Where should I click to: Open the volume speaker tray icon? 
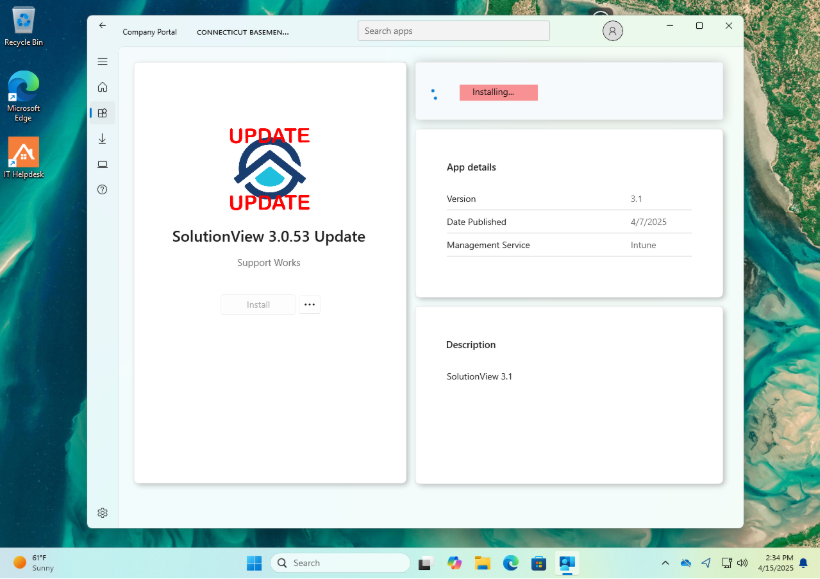coord(742,563)
